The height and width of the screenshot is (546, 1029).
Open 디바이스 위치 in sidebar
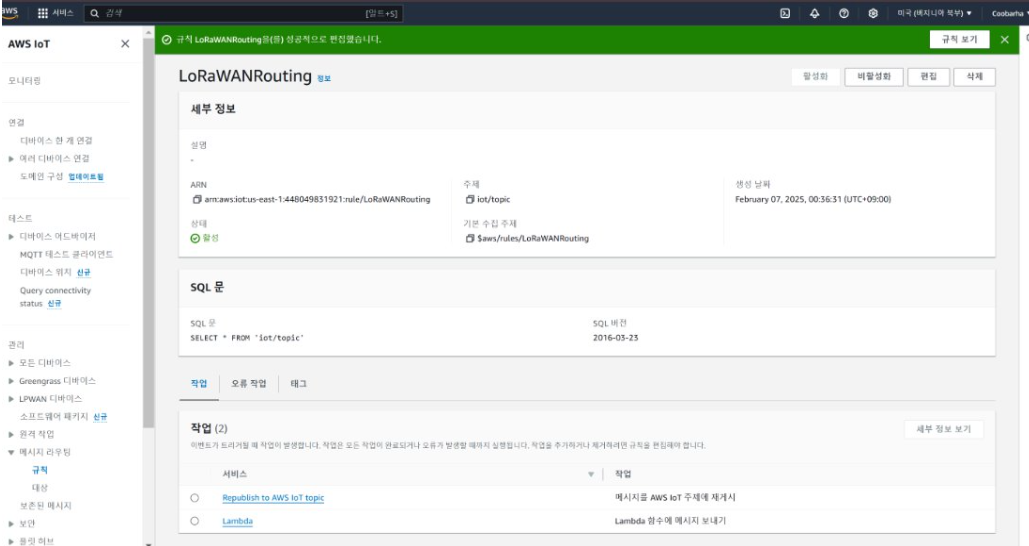45,272
